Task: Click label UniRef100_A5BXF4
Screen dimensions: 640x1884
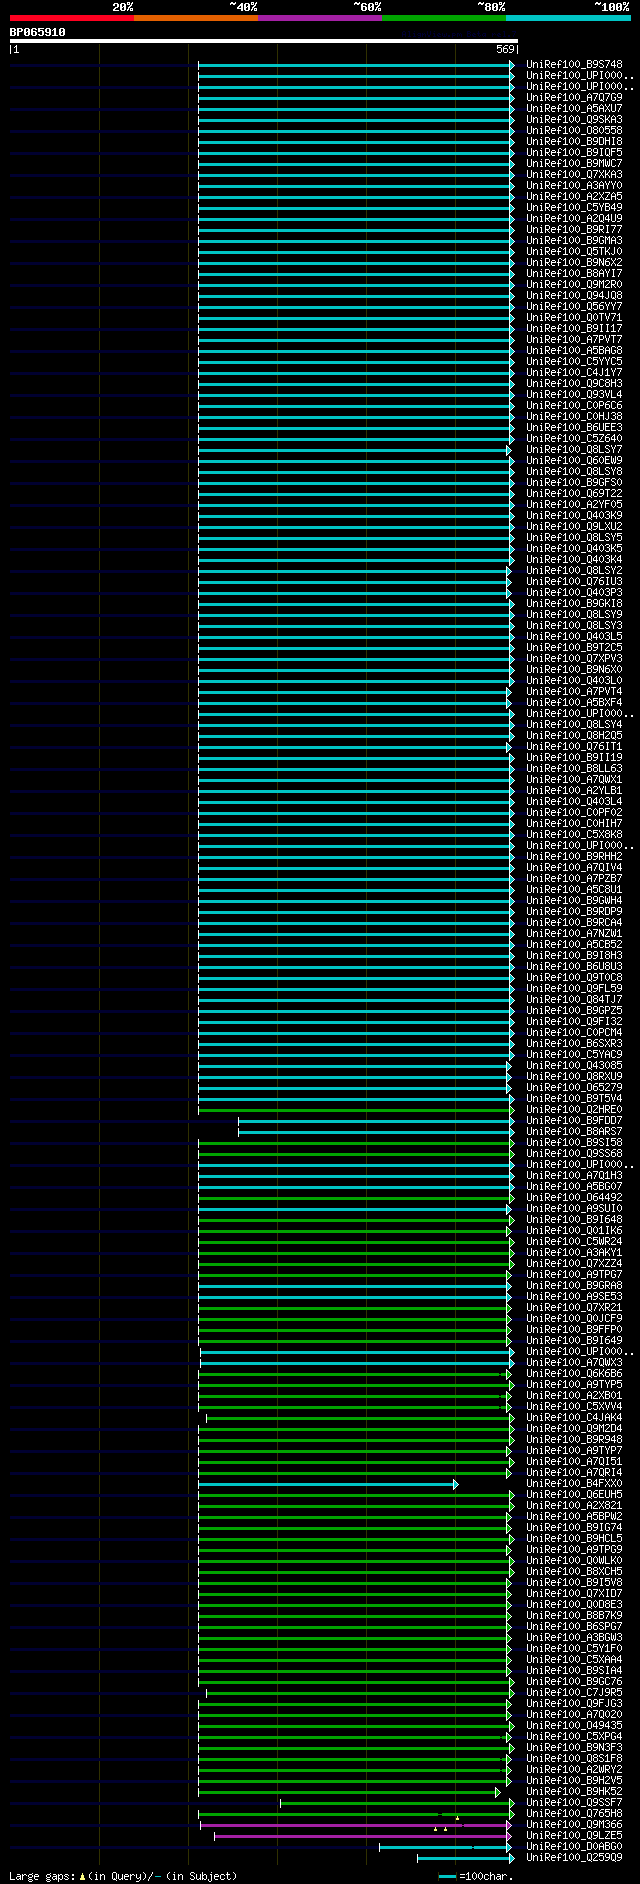Action: 574,703
